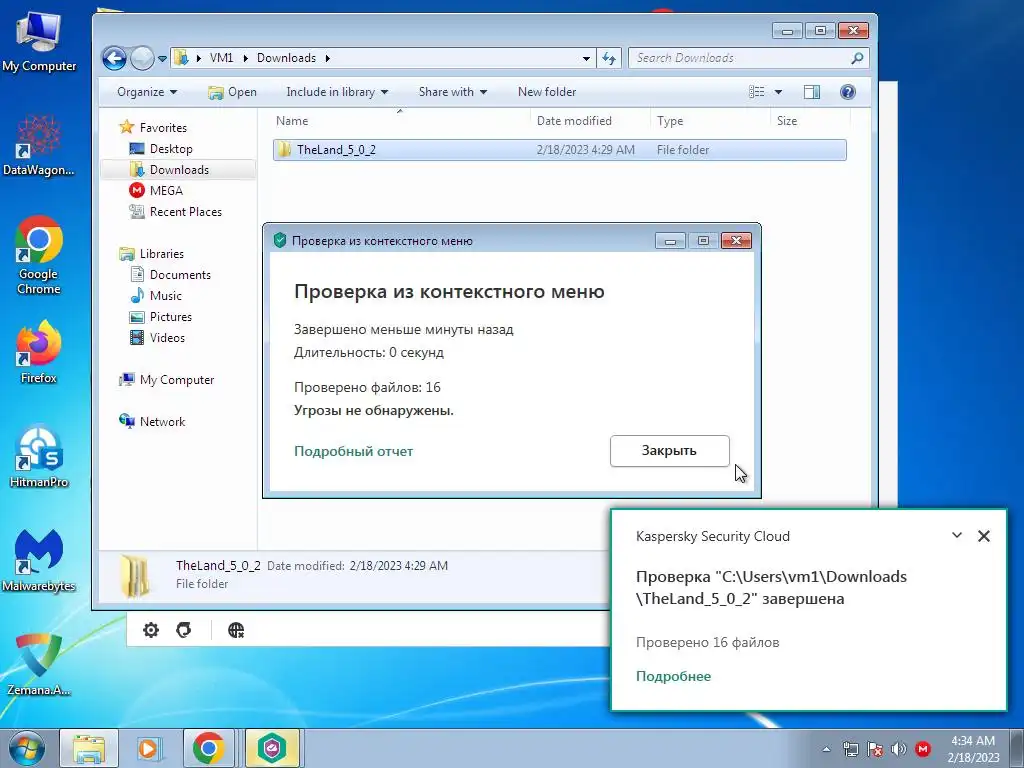Screen dimensions: 1024x768
Task: Click New folder in toolbar
Action: 547,92
